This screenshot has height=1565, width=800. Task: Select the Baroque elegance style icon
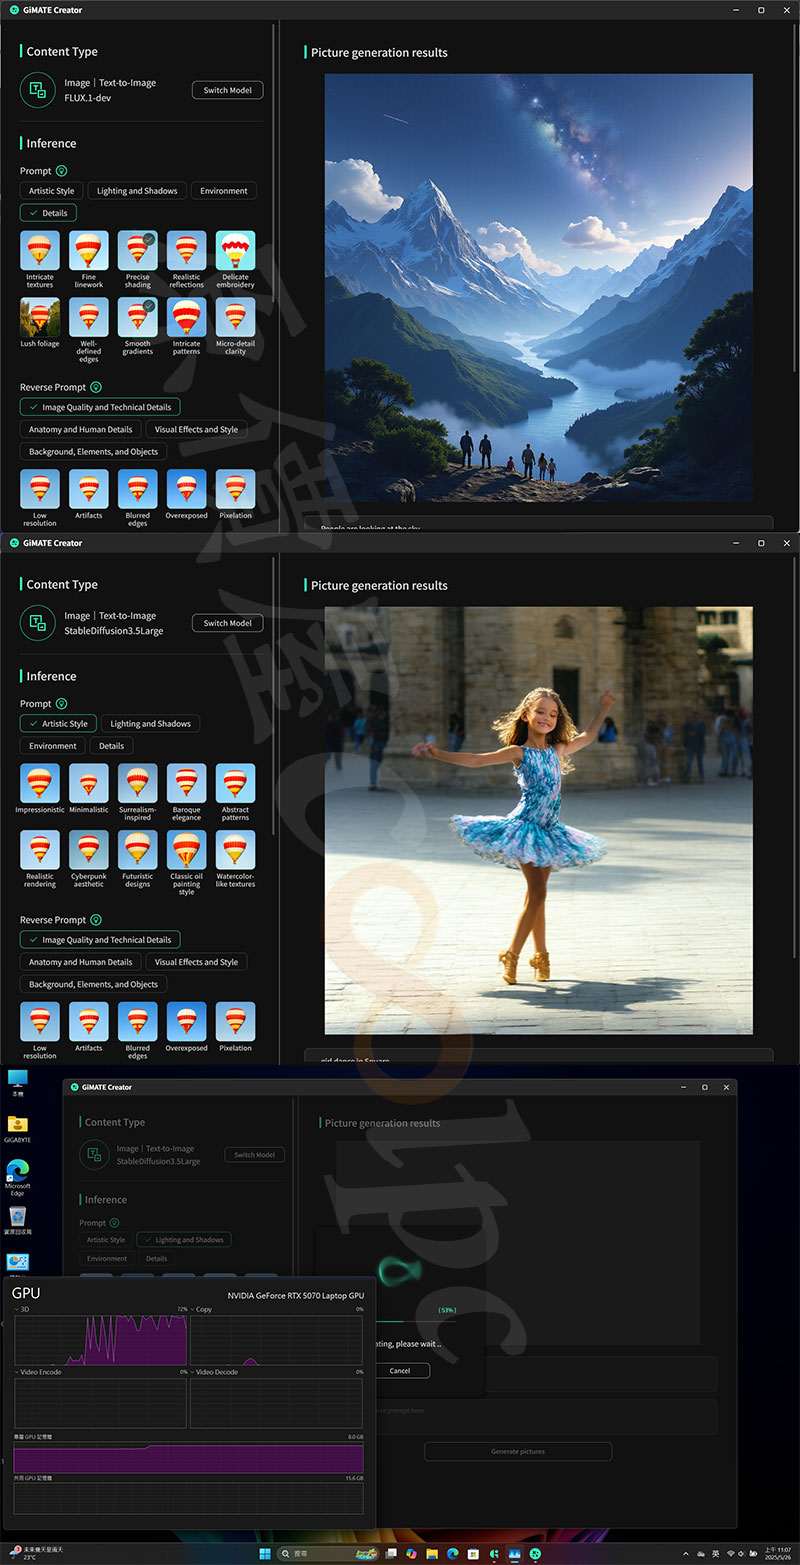pos(186,784)
